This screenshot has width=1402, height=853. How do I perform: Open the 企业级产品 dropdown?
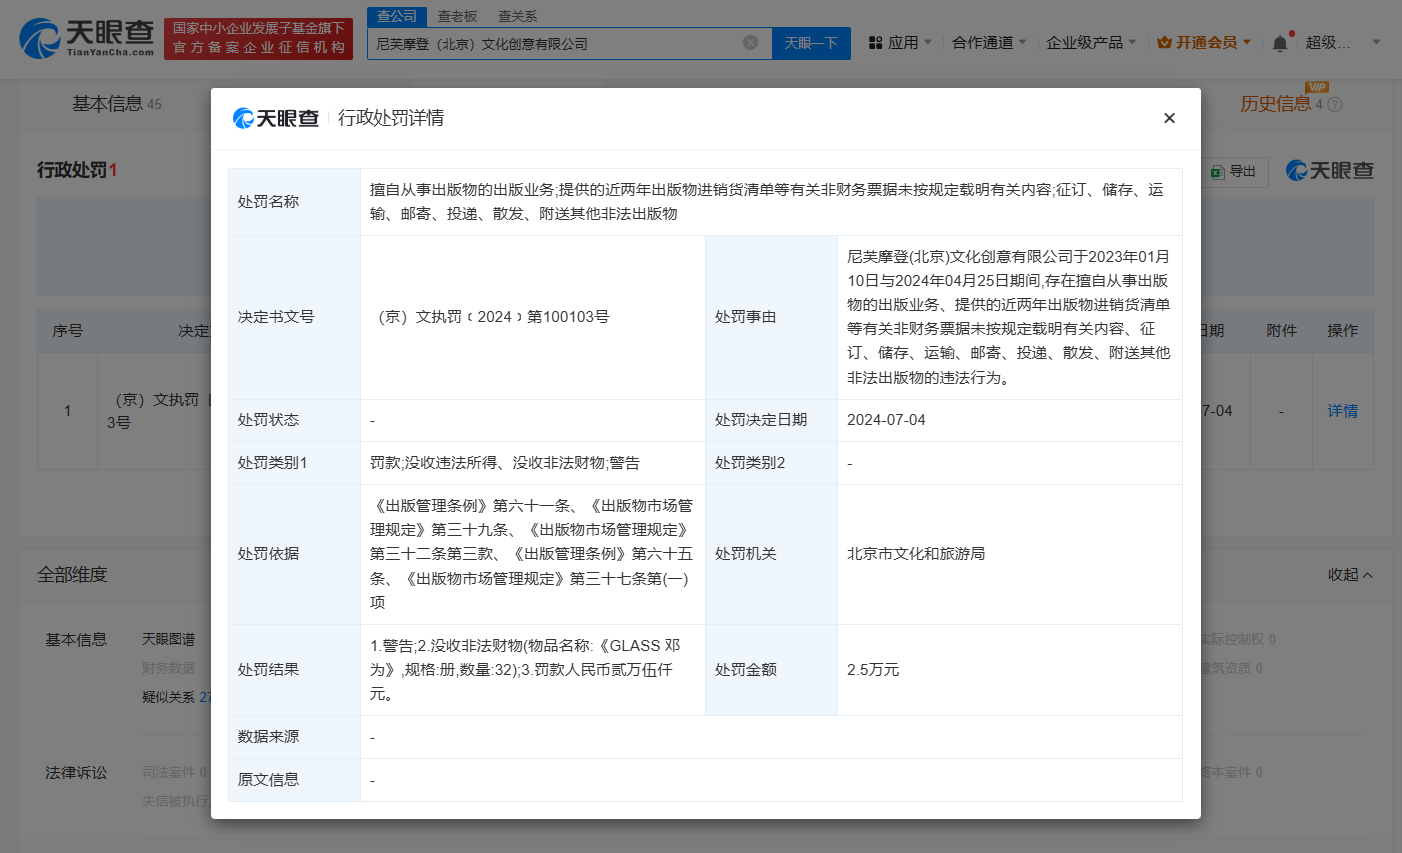(x=1091, y=43)
